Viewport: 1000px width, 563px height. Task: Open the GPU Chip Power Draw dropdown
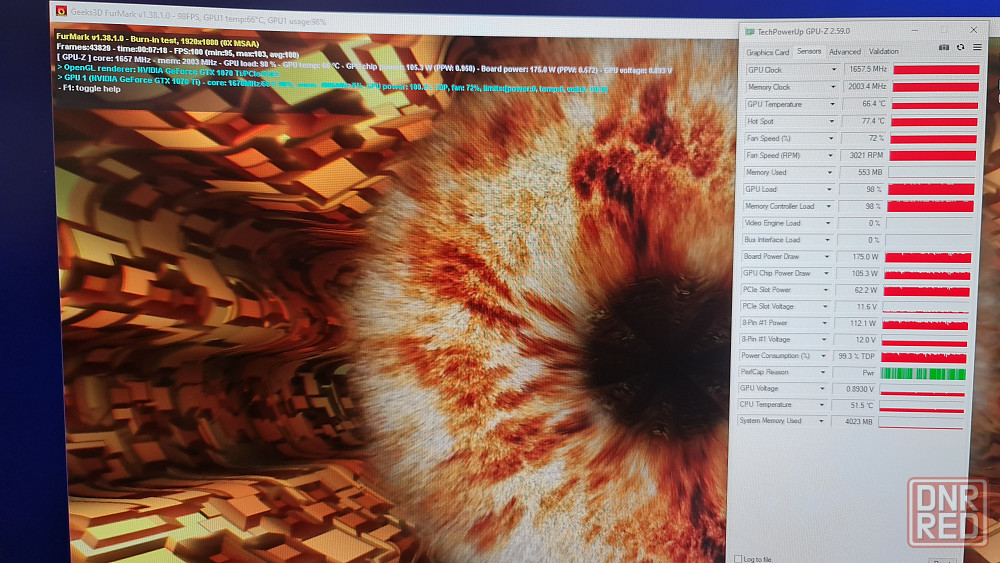point(825,273)
